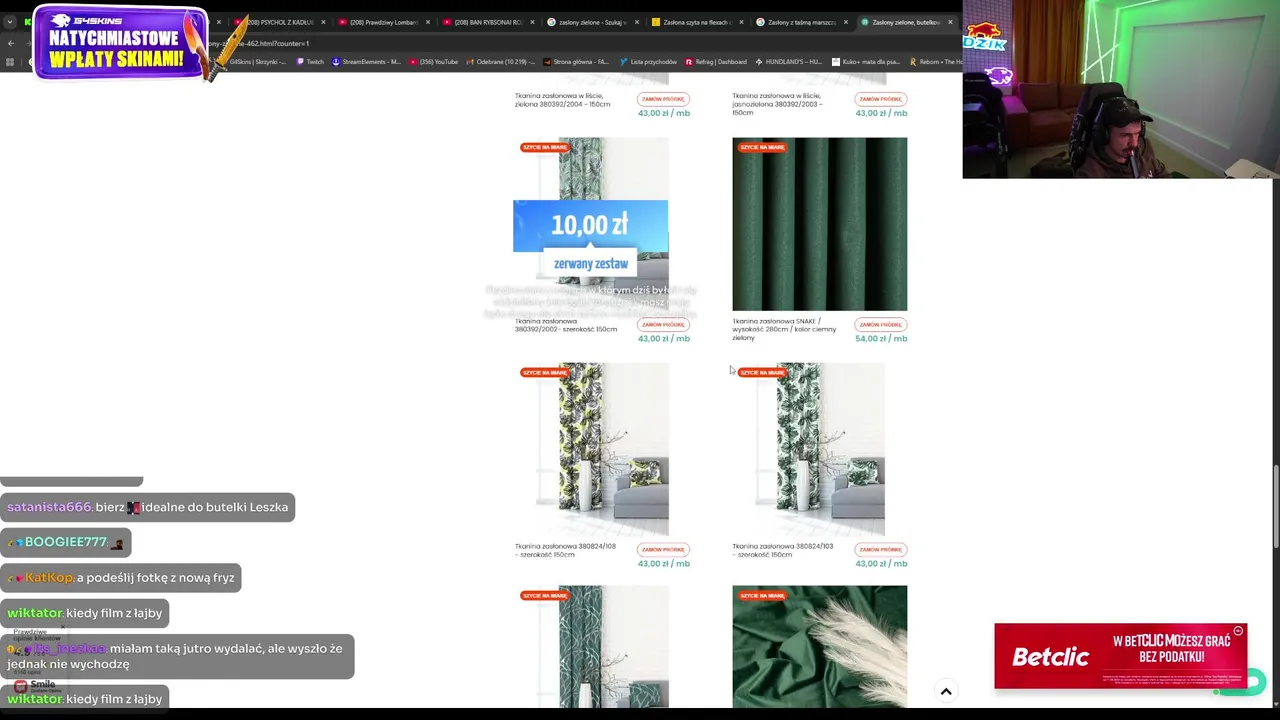
Task: Go back with the browser back arrow
Action: [10, 43]
